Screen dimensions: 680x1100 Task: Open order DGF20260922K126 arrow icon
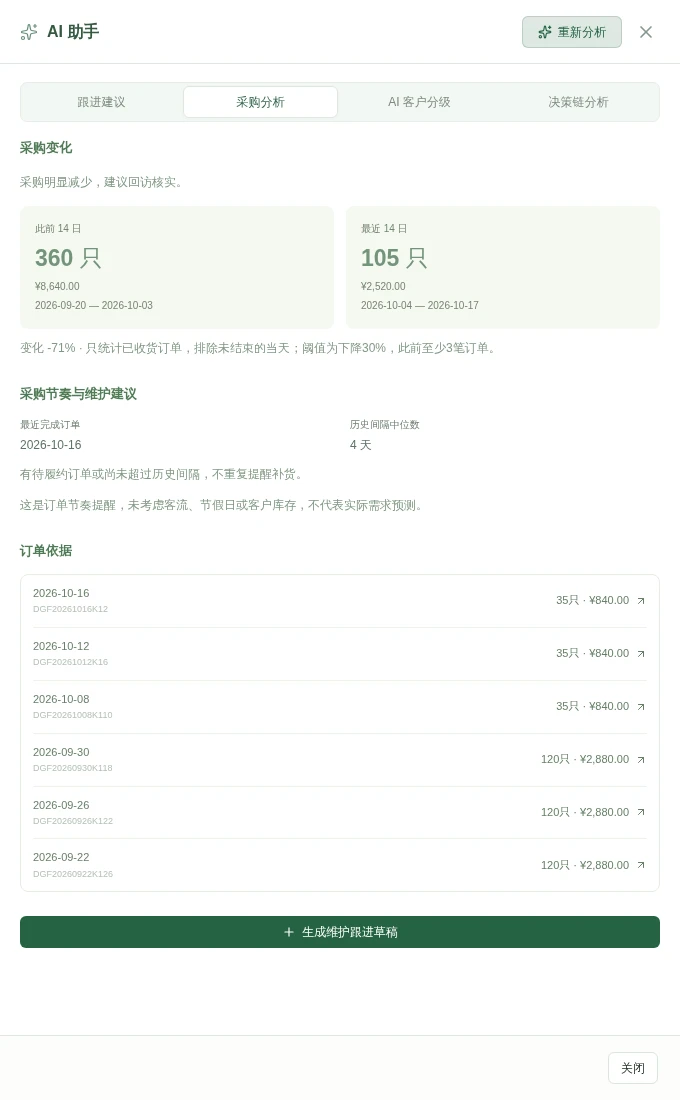tap(641, 866)
